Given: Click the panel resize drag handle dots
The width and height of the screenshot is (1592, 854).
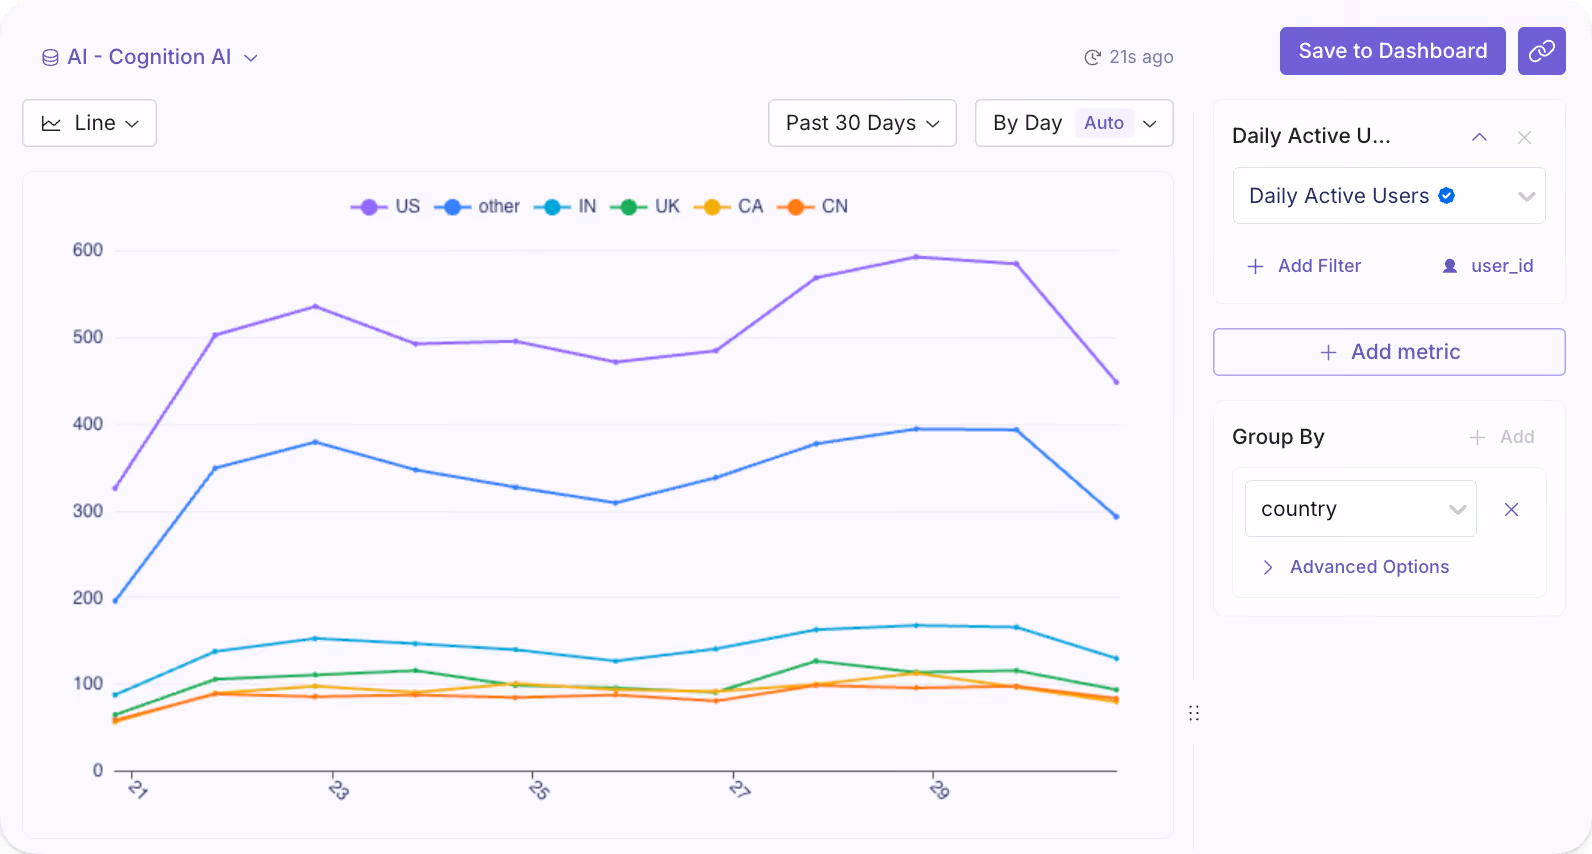Looking at the screenshot, I should [1194, 713].
